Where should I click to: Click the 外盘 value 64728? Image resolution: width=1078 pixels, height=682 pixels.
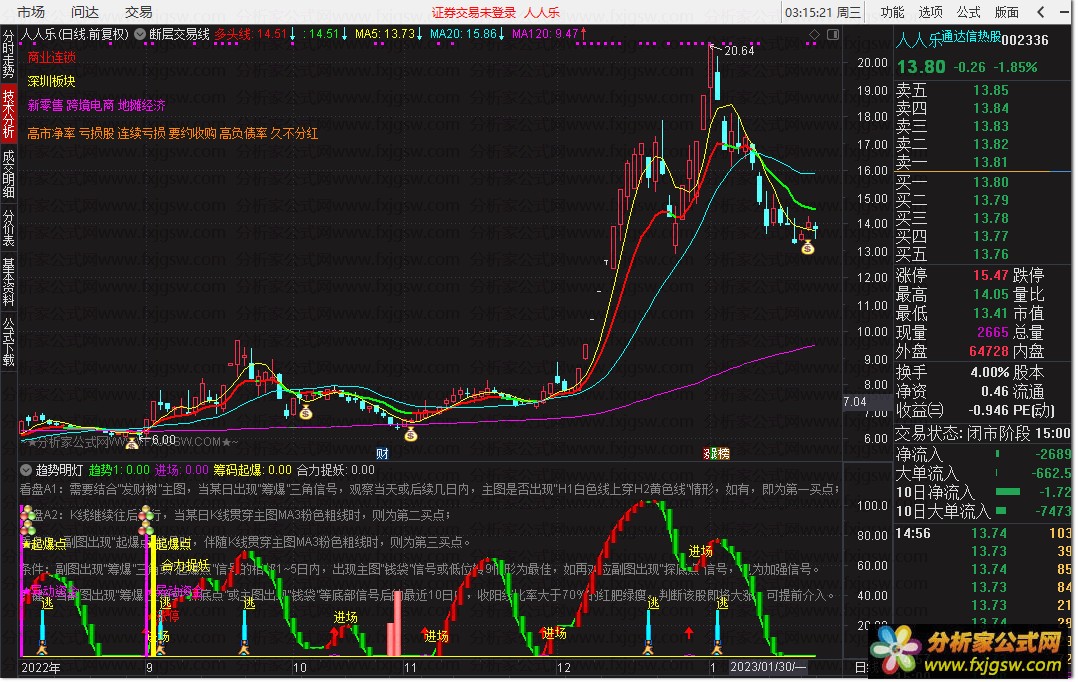(989, 351)
